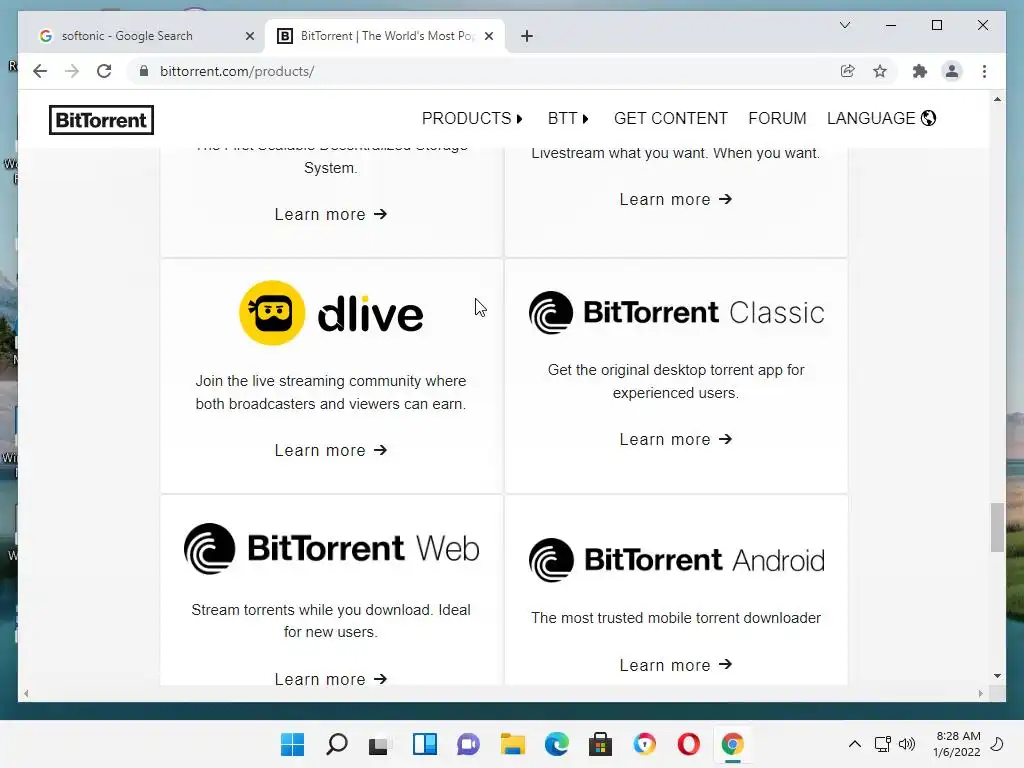Open the FORUM link
The width and height of the screenshot is (1024, 768).
coord(777,118)
